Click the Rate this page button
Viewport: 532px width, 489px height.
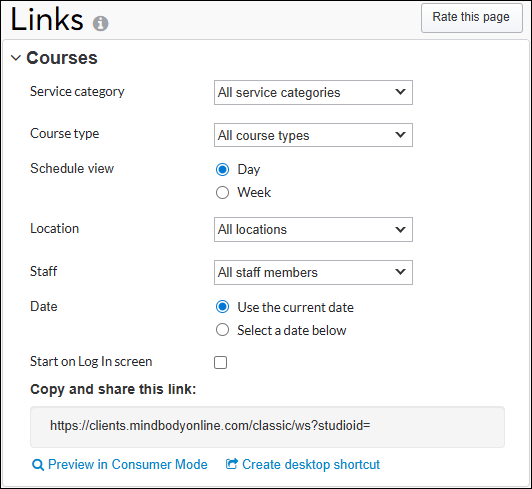coord(471,18)
